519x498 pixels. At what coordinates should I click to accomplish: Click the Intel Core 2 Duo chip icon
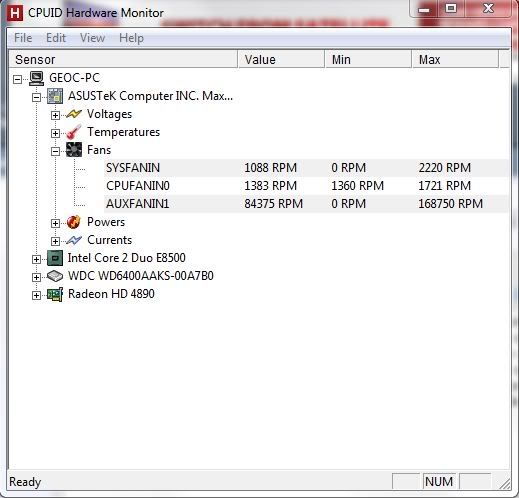click(x=55, y=258)
